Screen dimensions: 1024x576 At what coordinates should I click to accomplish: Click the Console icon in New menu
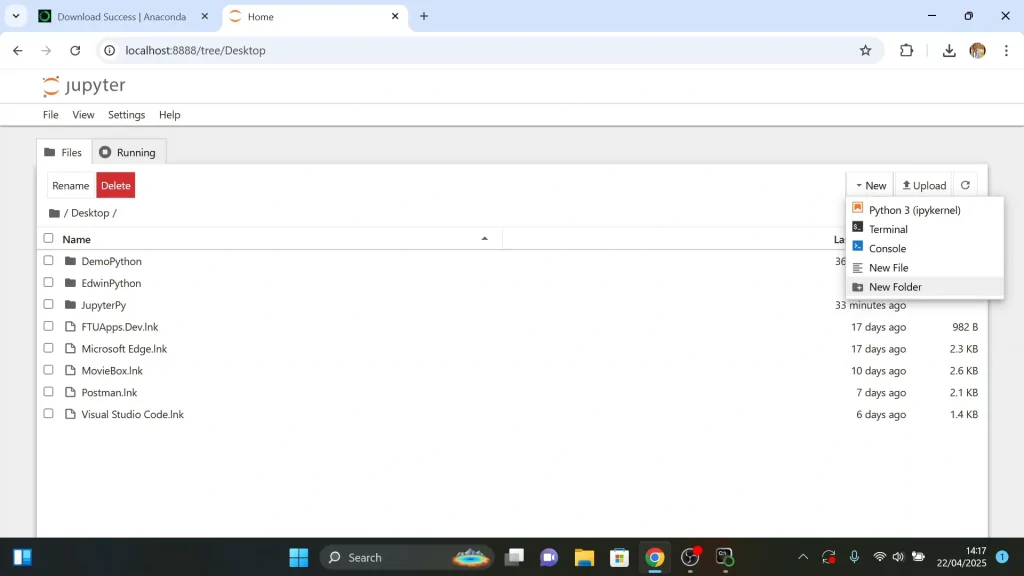pos(857,247)
